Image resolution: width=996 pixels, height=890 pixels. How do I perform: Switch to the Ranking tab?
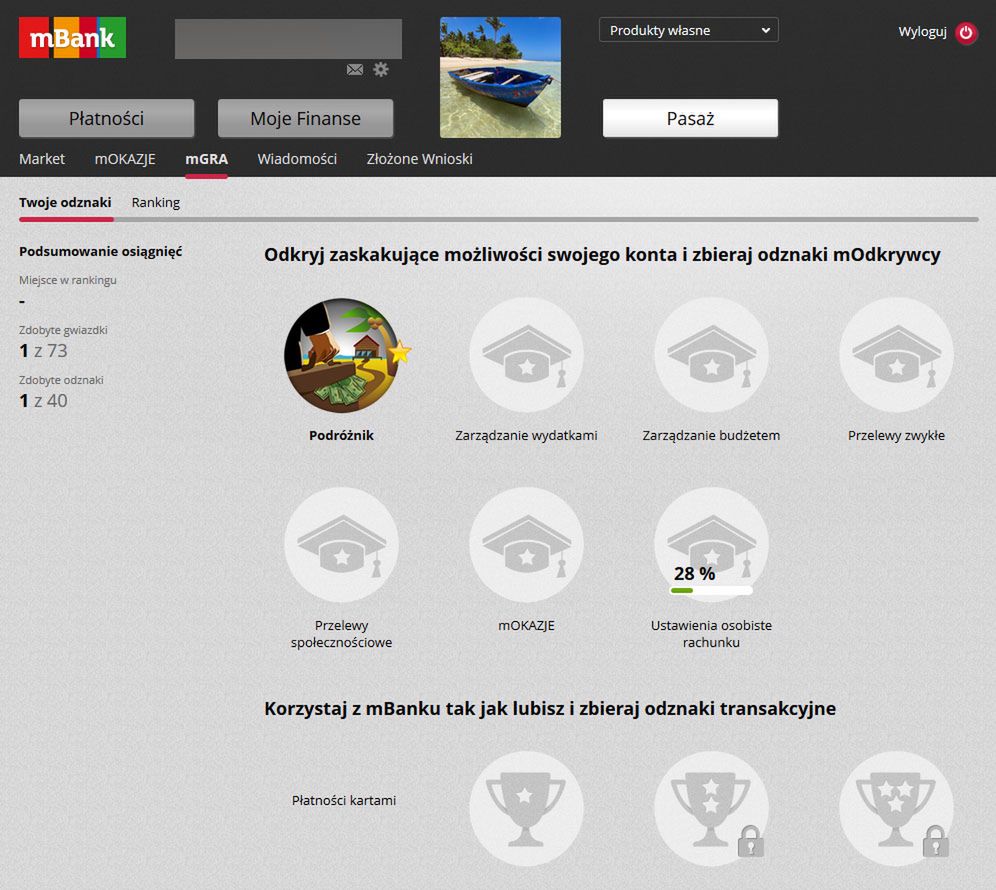(156, 203)
